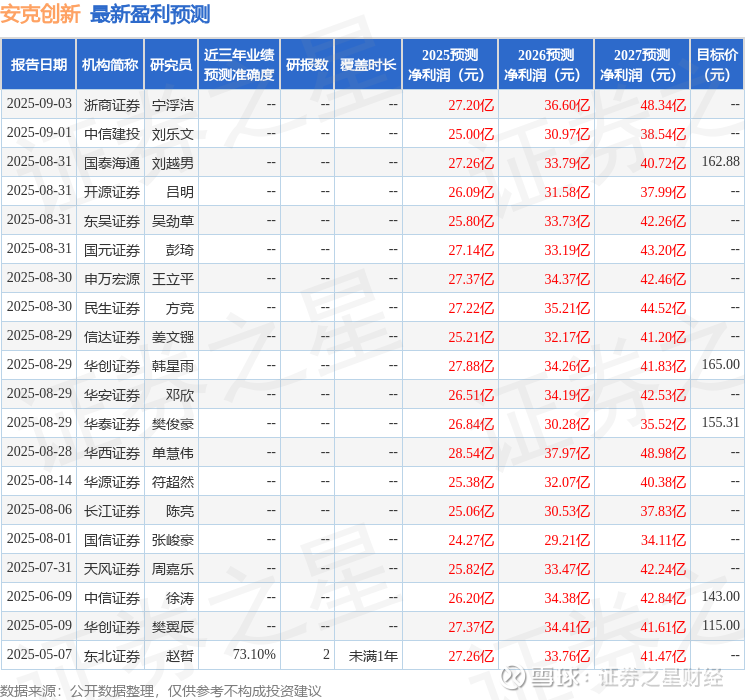Select the 中信证券 institution cell

point(112,598)
